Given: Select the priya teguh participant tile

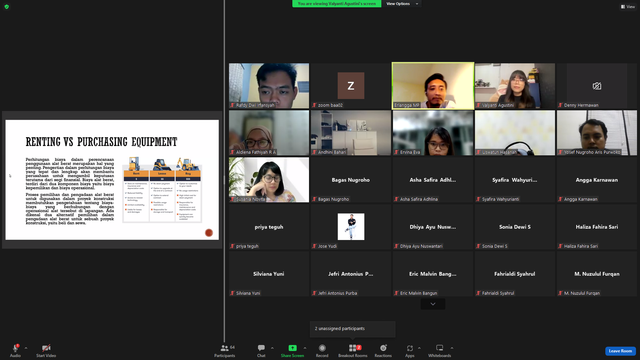Looking at the screenshot, I should coord(269,227).
